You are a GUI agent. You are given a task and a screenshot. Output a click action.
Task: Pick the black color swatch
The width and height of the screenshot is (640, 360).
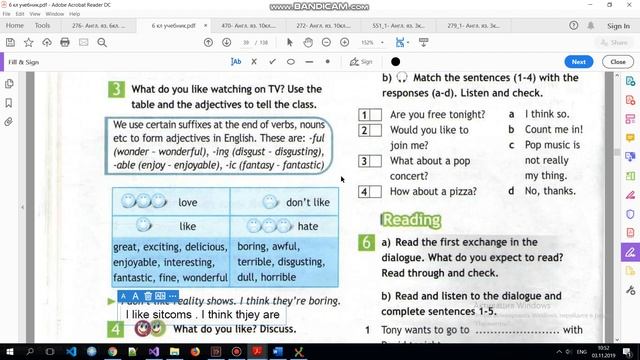coord(395,62)
